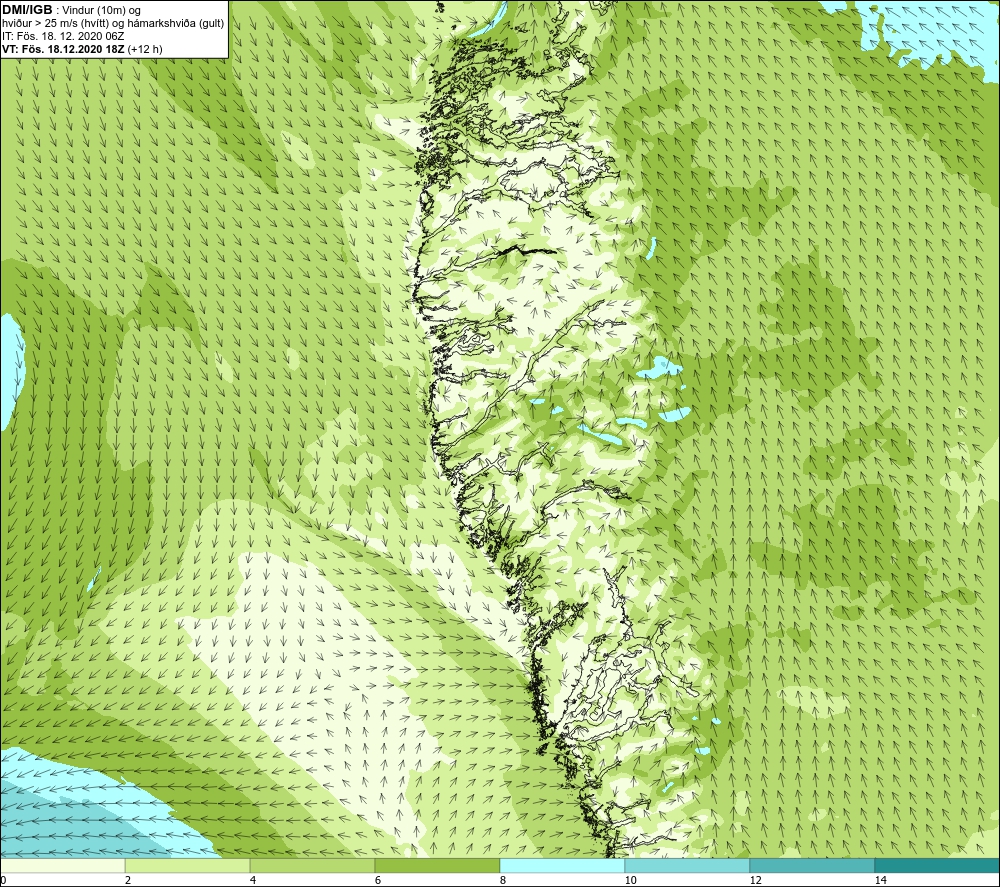
Task: Select the 12–14 m/s teal scale band
Action: [812, 865]
